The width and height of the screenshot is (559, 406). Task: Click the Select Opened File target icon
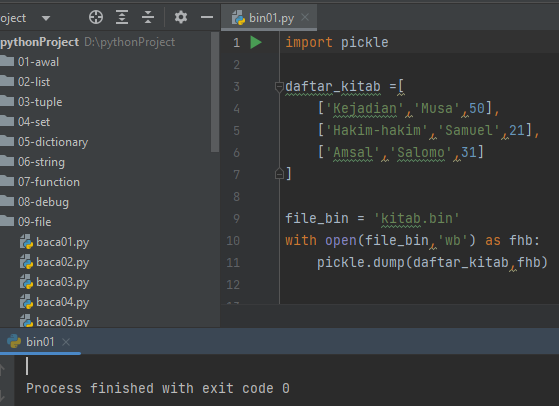tap(96, 17)
